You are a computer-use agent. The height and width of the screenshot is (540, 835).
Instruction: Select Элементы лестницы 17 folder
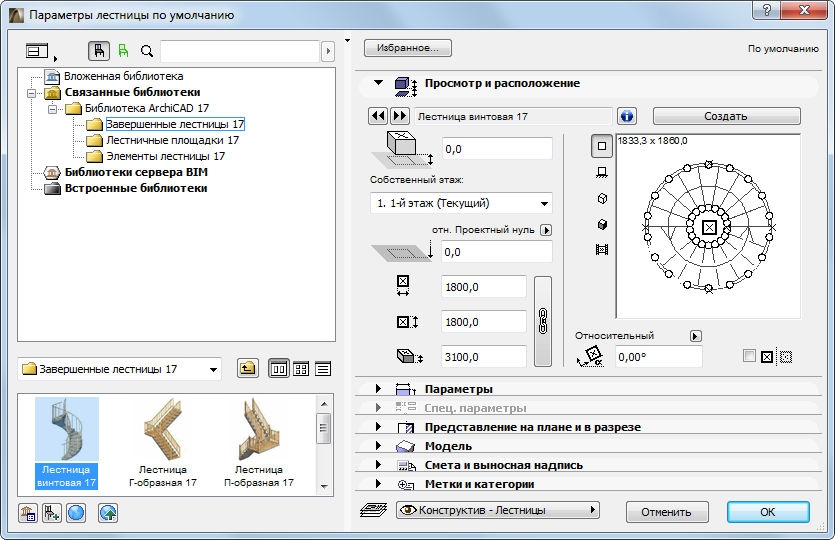[165, 156]
